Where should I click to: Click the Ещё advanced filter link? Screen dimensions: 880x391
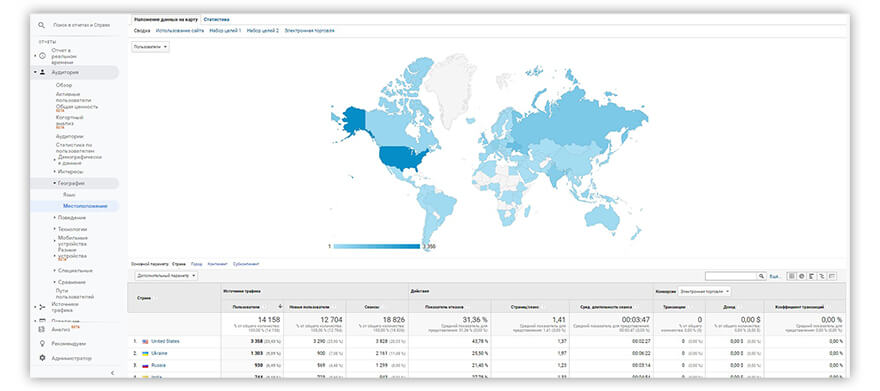click(x=774, y=277)
